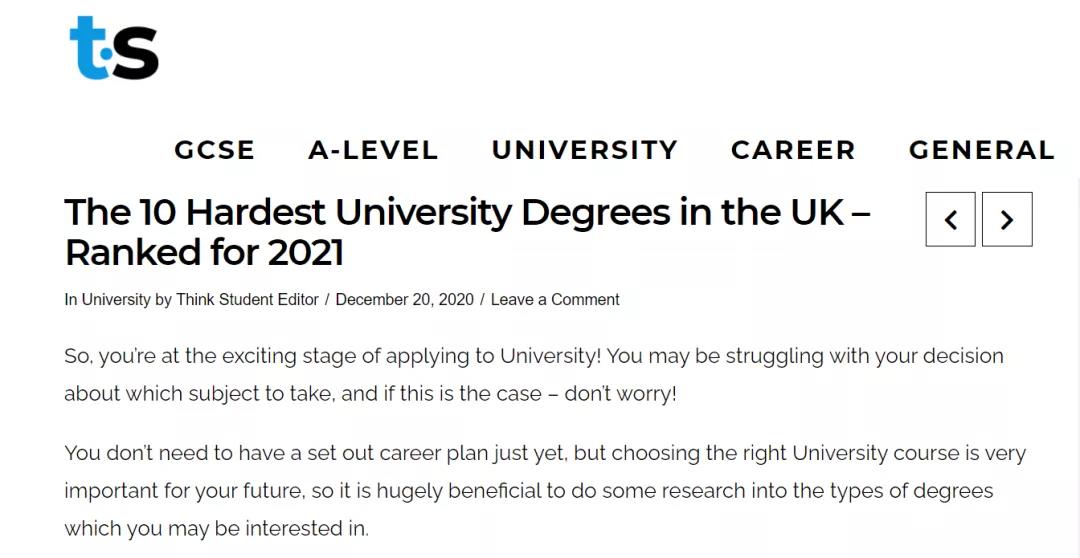Click the line starting 'important for your future'
Viewport: 1080px width, 558px height.
[528, 491]
